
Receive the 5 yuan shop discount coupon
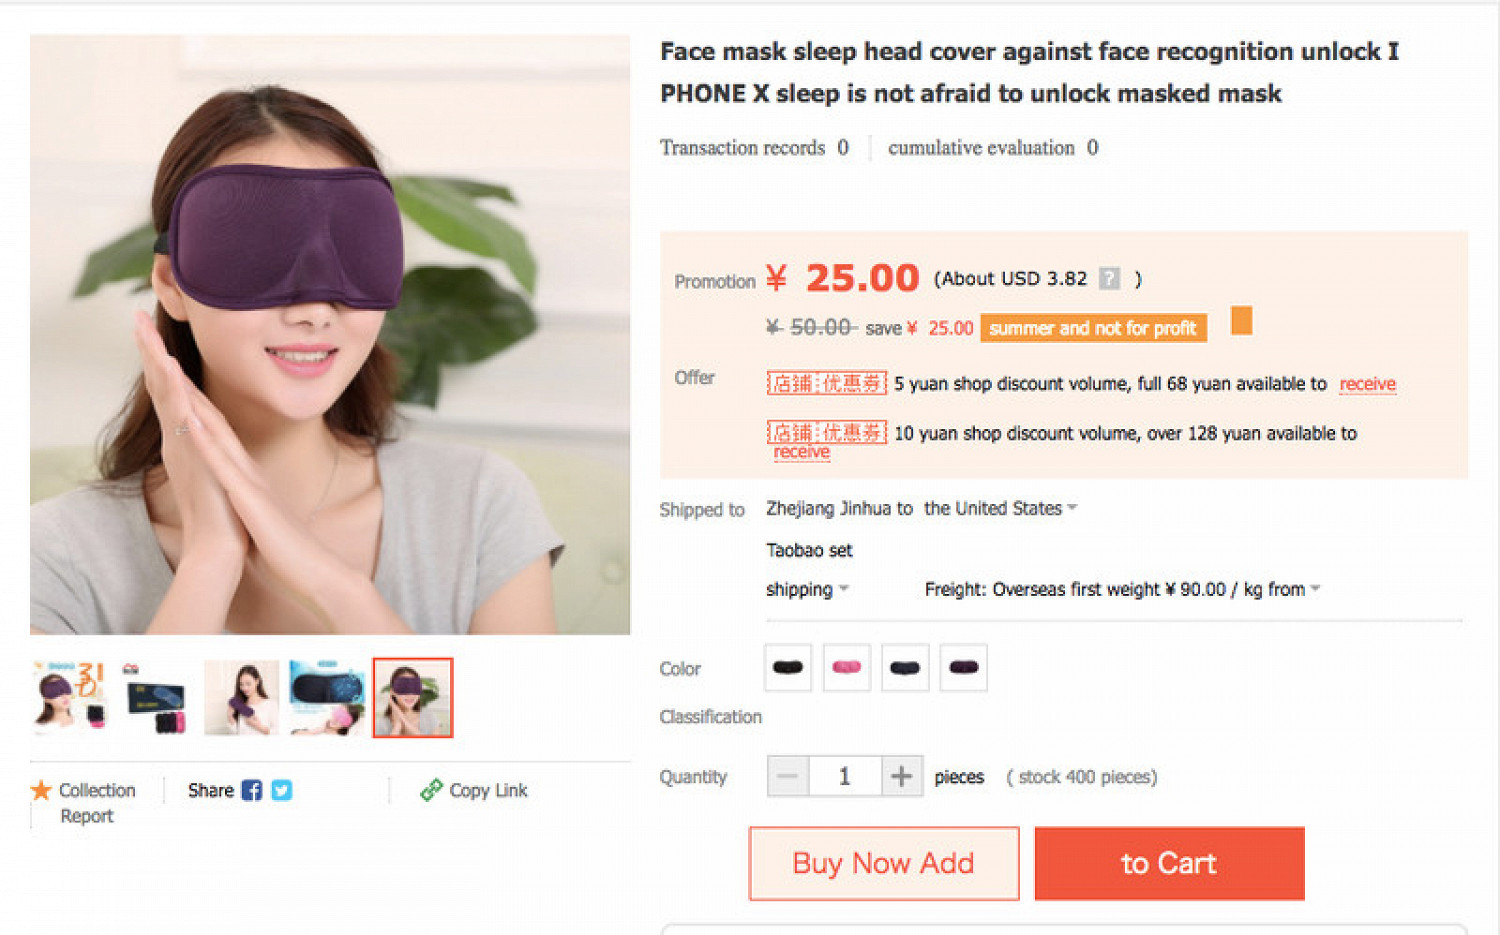pyautogui.click(x=1367, y=385)
